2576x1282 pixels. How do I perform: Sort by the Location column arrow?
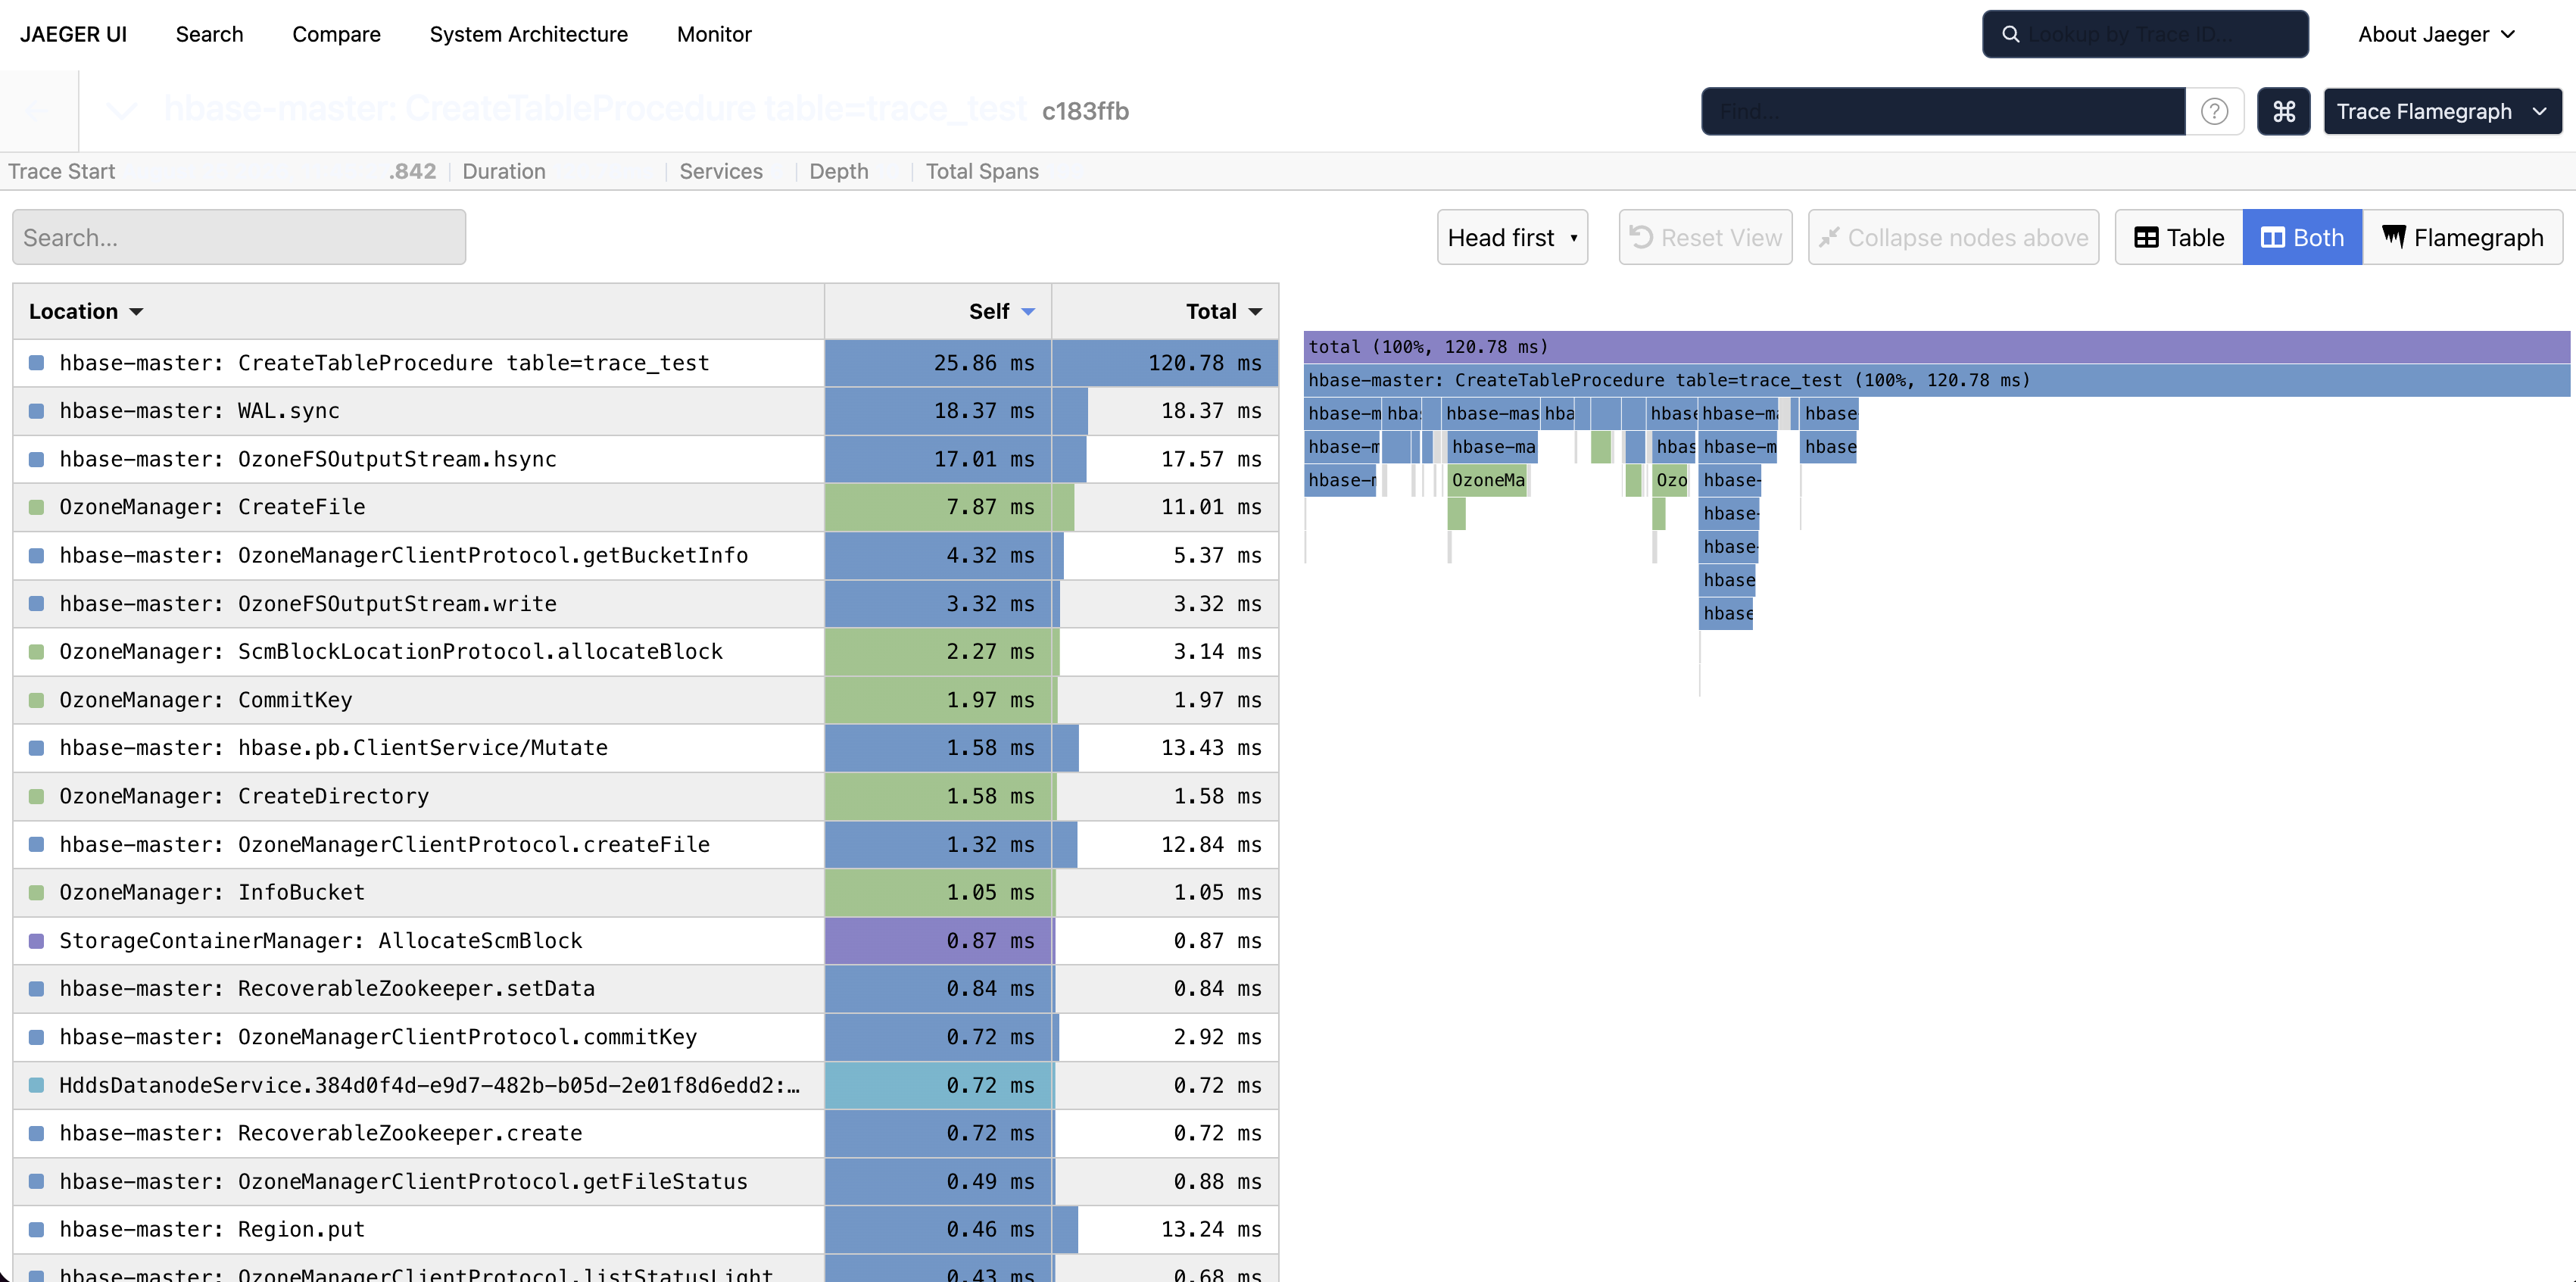[x=137, y=312]
